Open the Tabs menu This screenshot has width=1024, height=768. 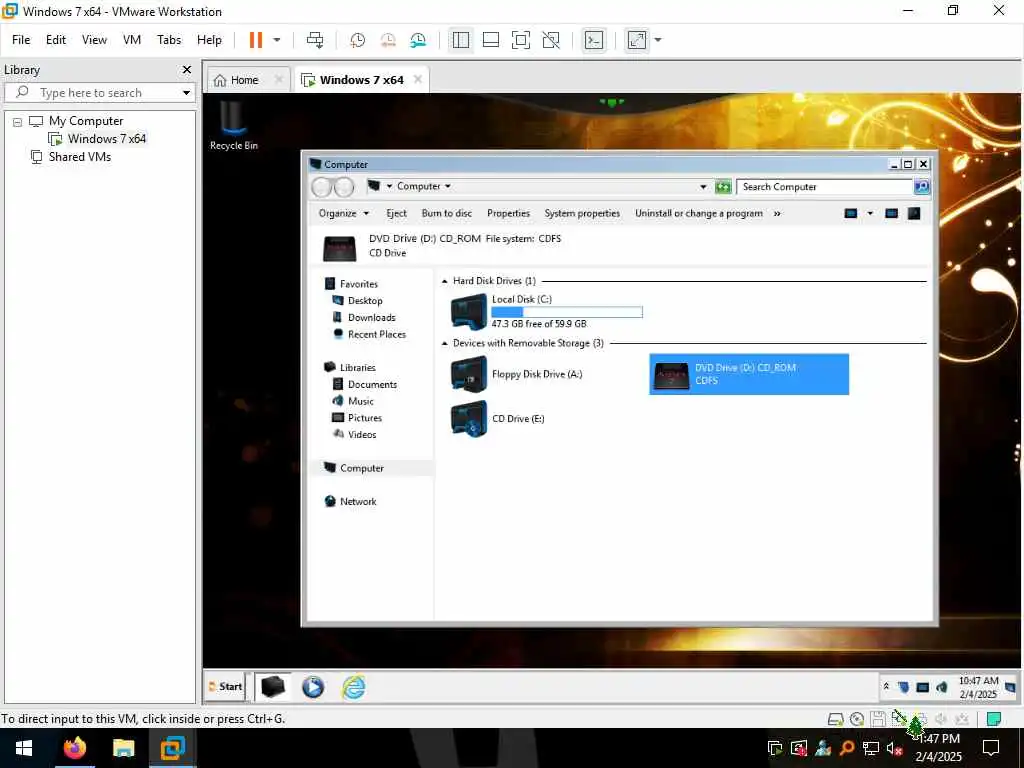point(169,40)
